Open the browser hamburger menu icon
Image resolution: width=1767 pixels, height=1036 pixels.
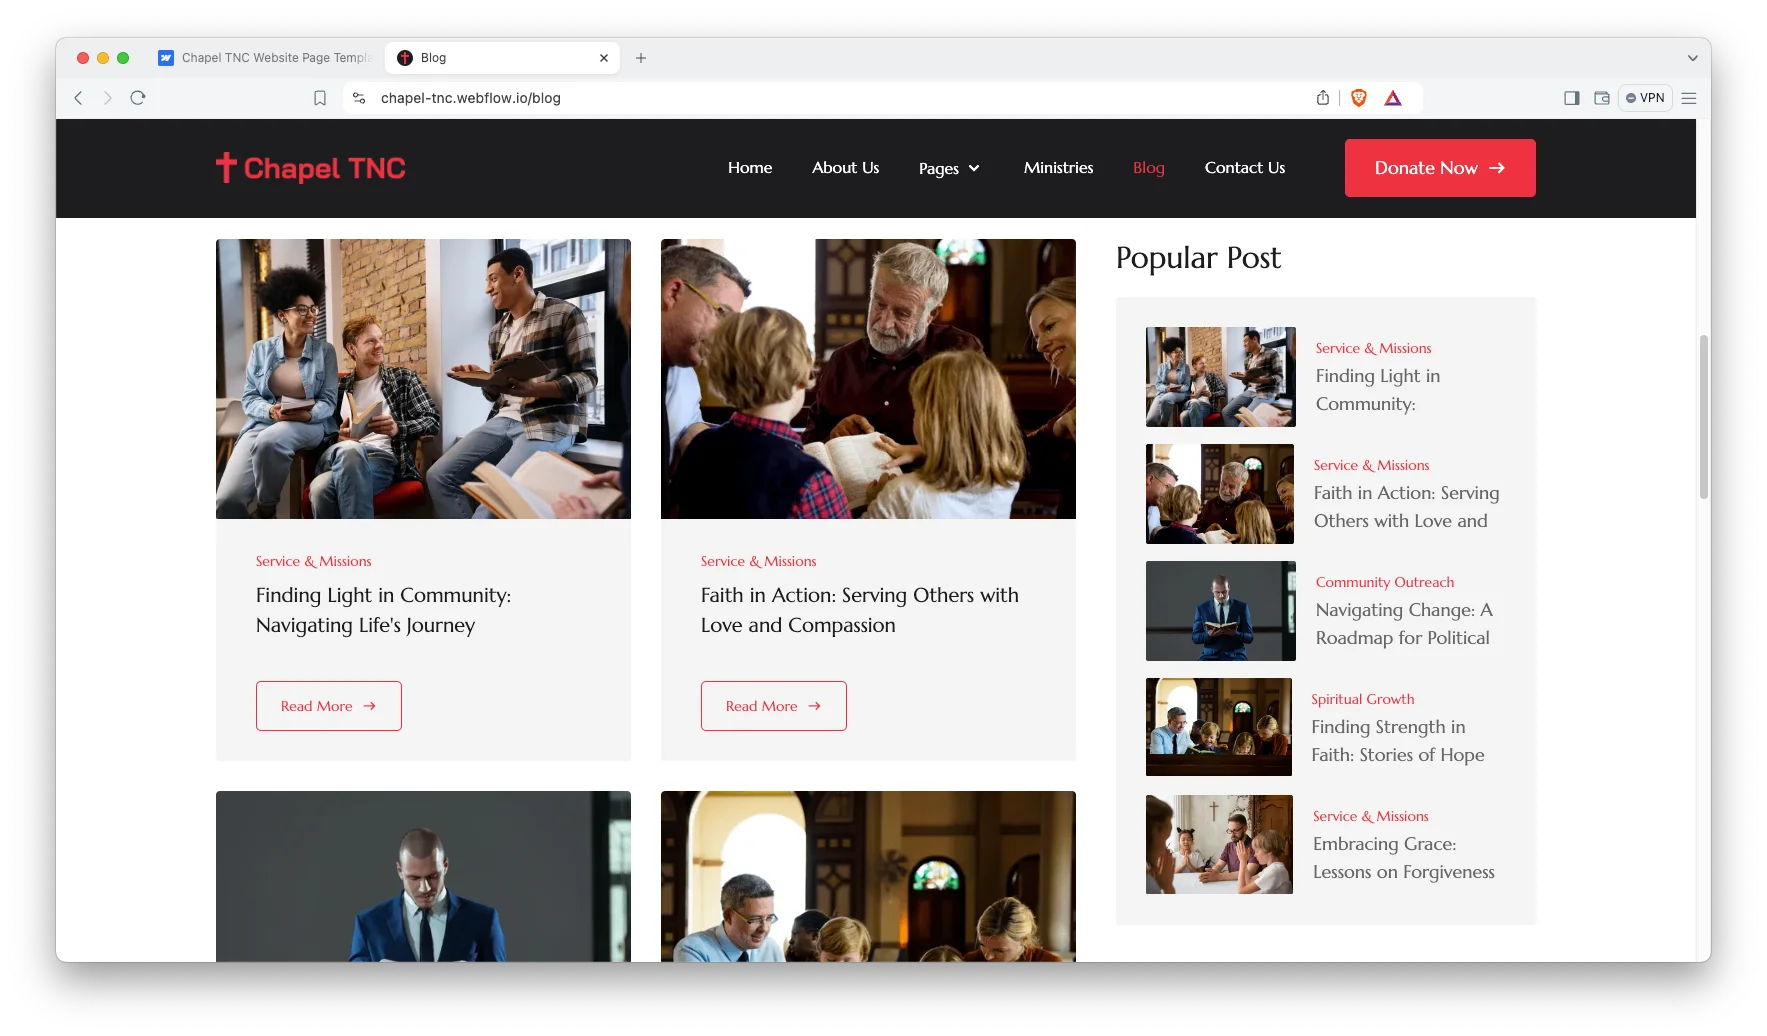tap(1689, 98)
